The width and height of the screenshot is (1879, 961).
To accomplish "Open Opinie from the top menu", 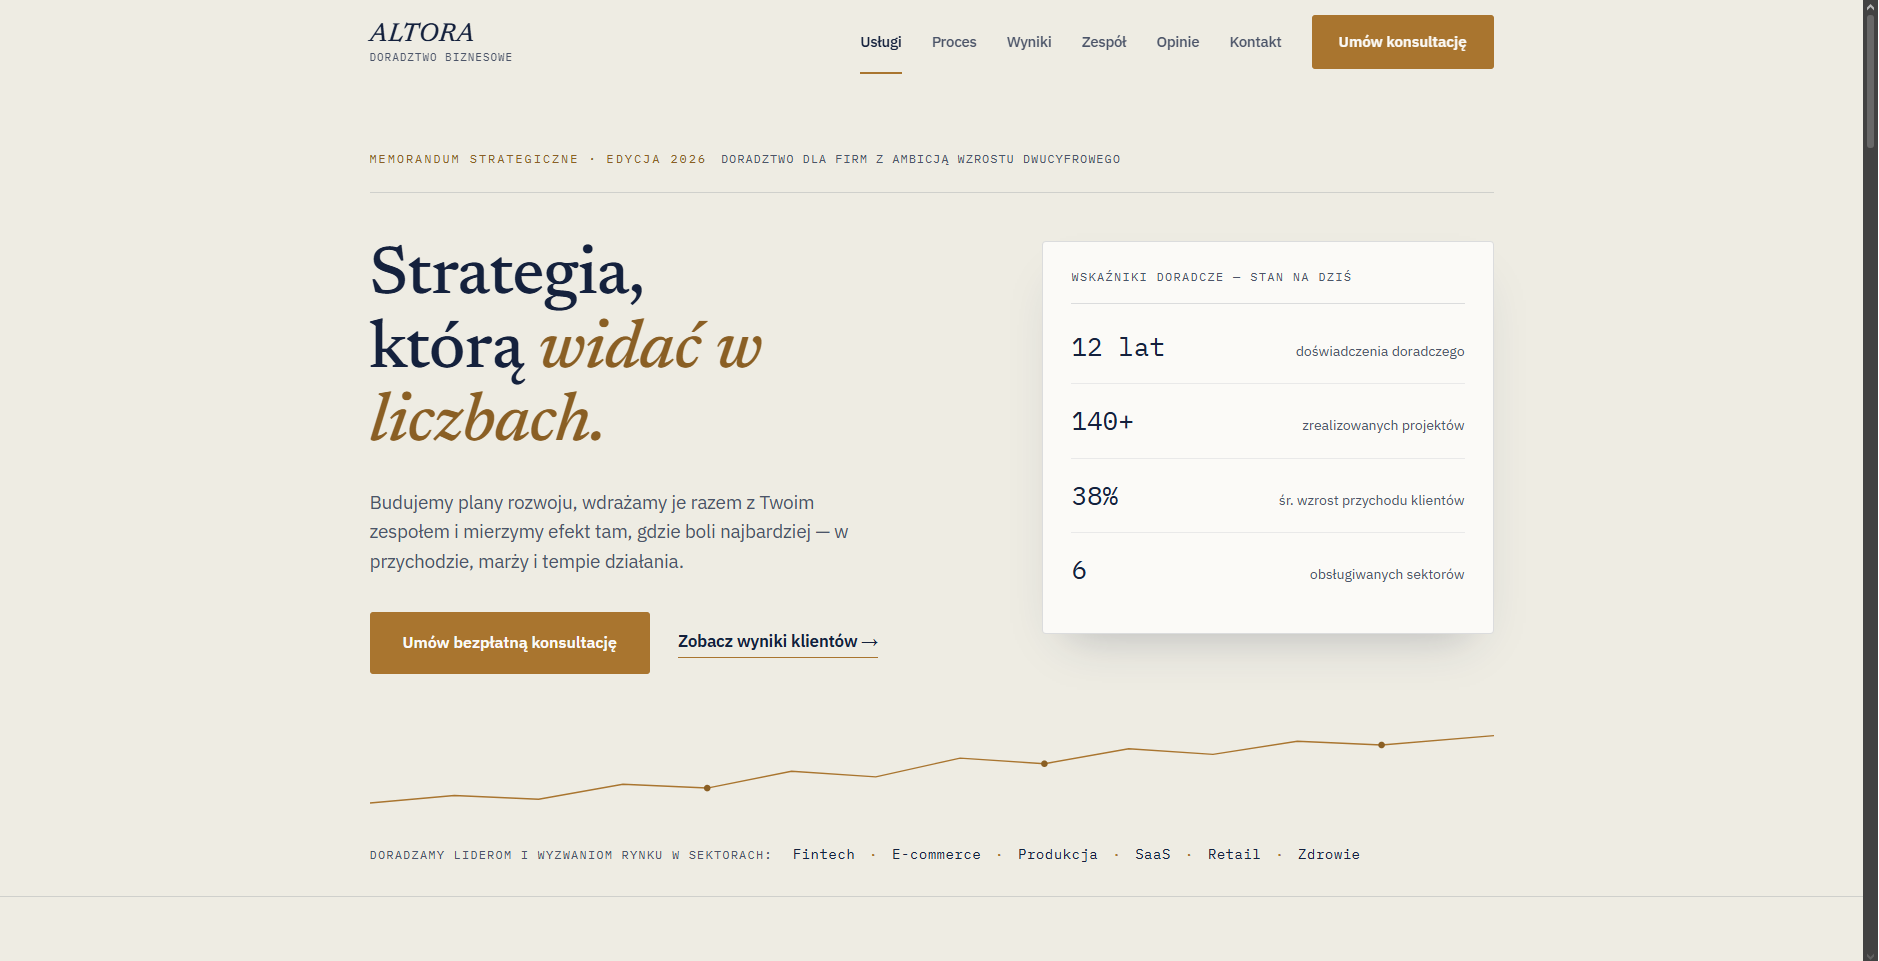I will [1178, 42].
